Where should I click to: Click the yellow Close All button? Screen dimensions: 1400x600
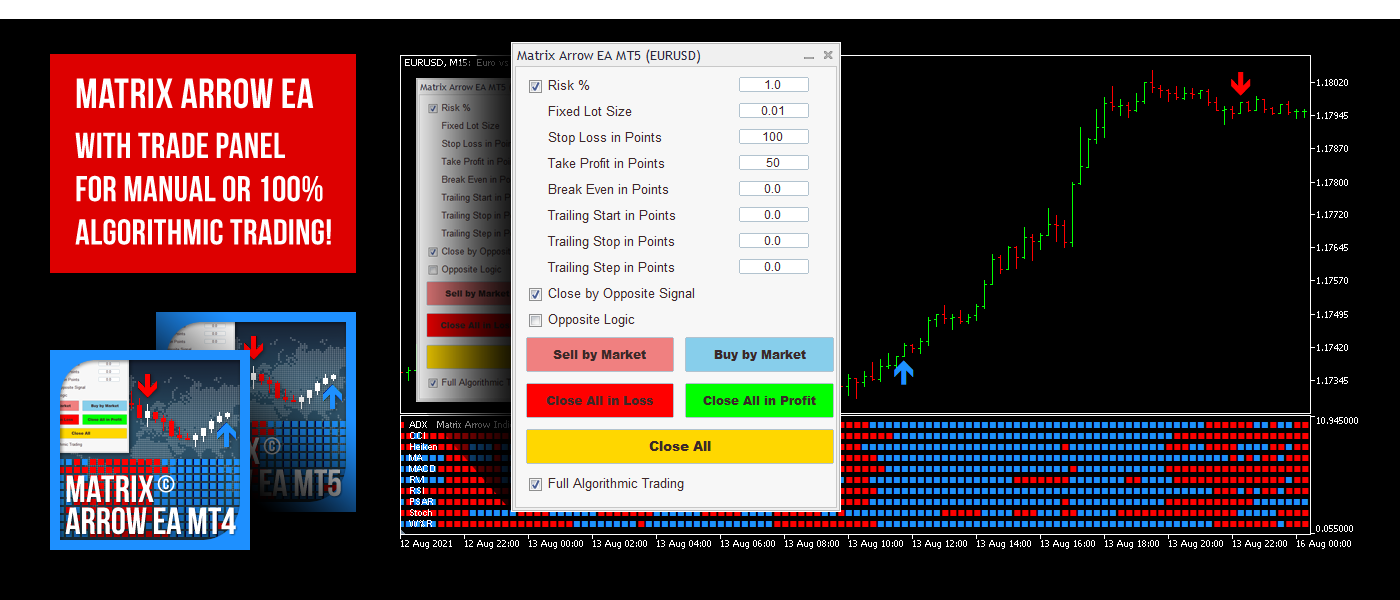[x=680, y=446]
